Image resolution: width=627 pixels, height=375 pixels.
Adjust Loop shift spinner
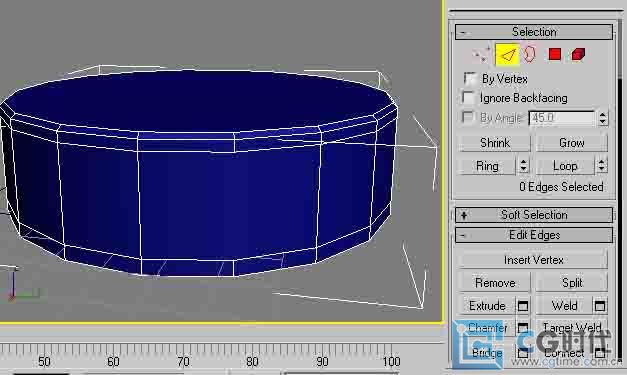(x=601, y=166)
